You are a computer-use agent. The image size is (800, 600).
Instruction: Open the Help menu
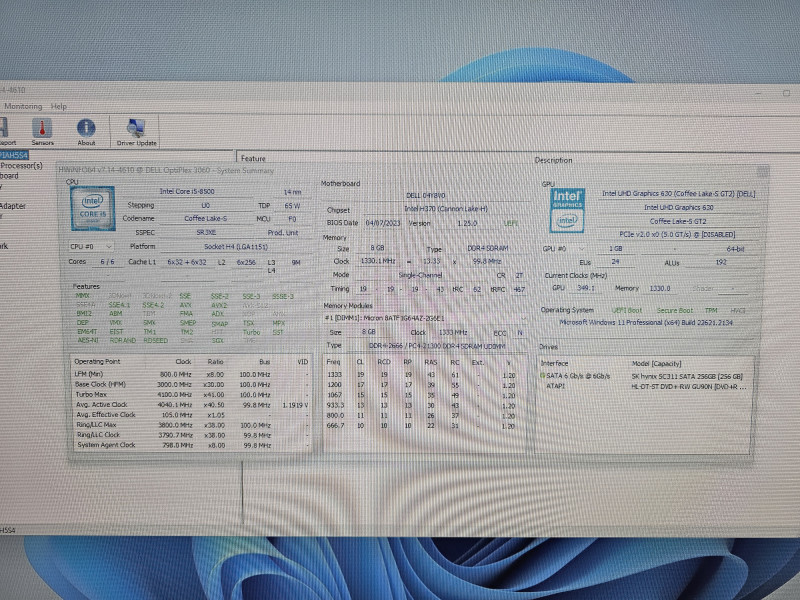tap(59, 106)
